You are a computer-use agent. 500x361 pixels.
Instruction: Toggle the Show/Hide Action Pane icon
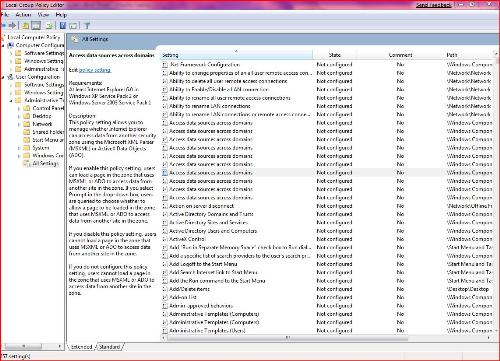pyautogui.click(x=73, y=26)
